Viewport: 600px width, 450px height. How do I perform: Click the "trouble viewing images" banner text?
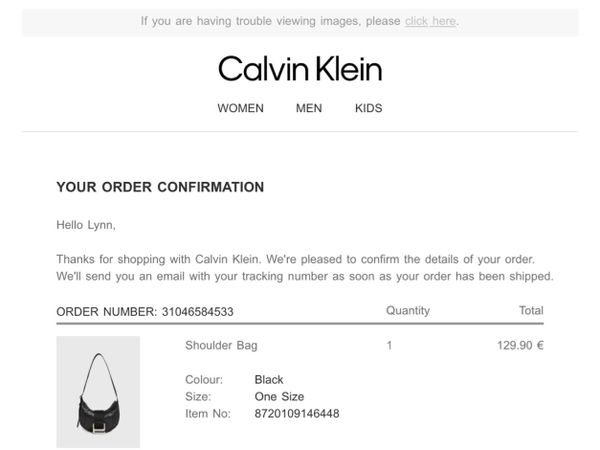tap(270, 21)
